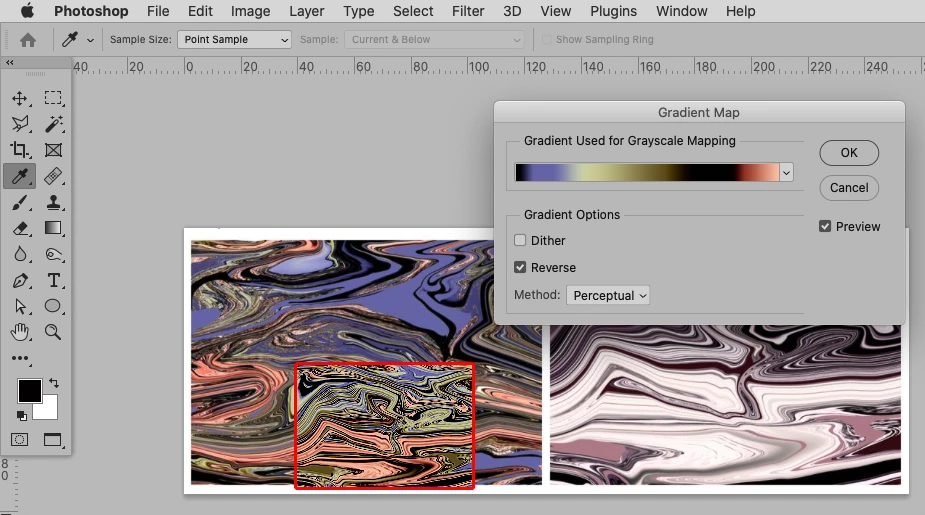
Task: Select the Brush tool
Action: [x=19, y=202]
